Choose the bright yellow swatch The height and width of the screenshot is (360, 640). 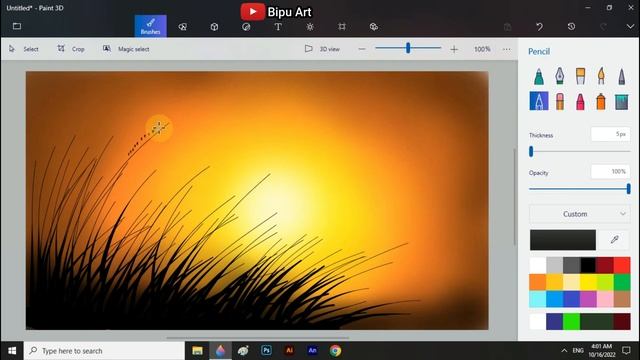588,282
